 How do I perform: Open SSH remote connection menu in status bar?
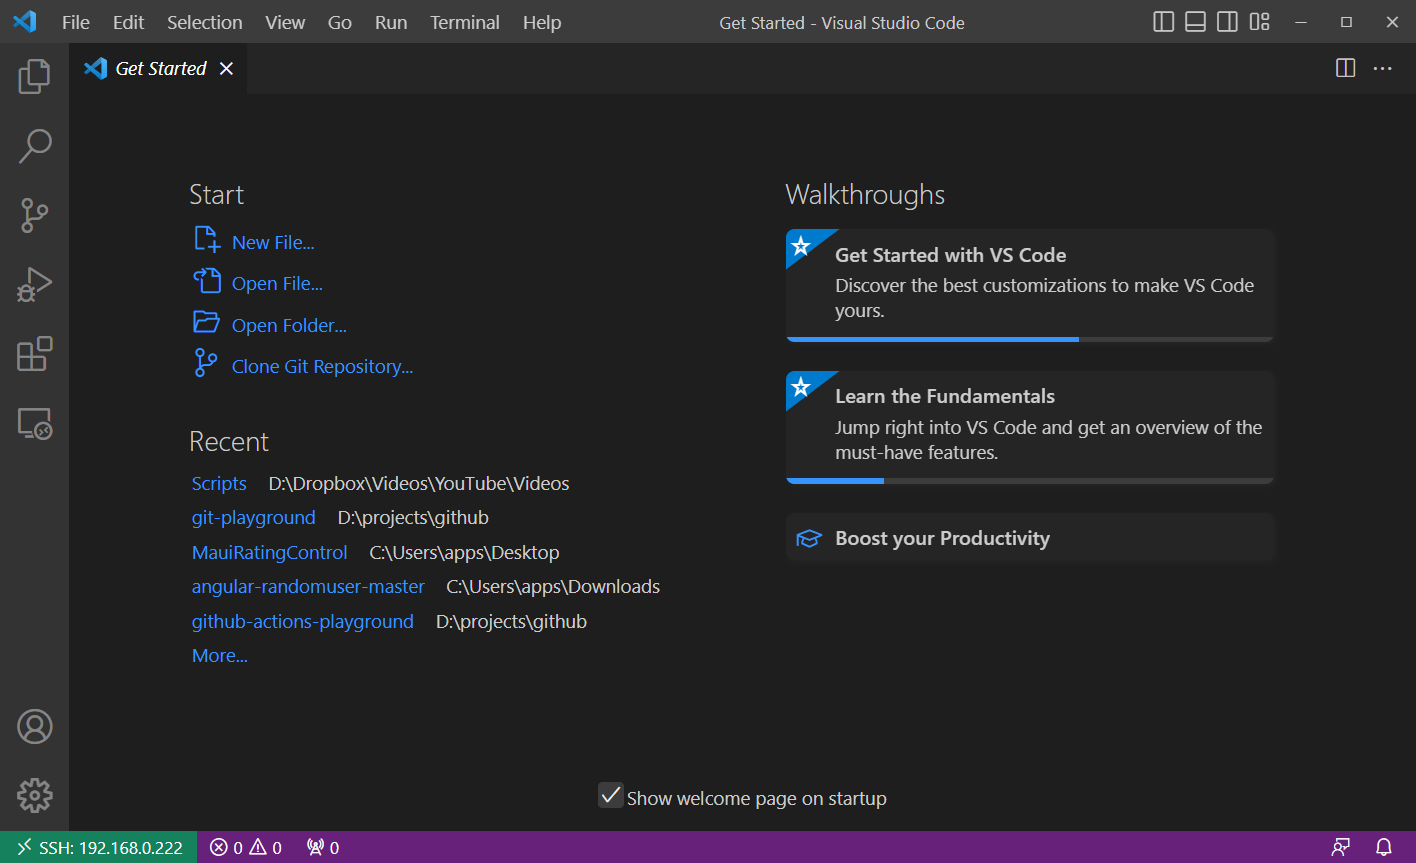(99, 847)
